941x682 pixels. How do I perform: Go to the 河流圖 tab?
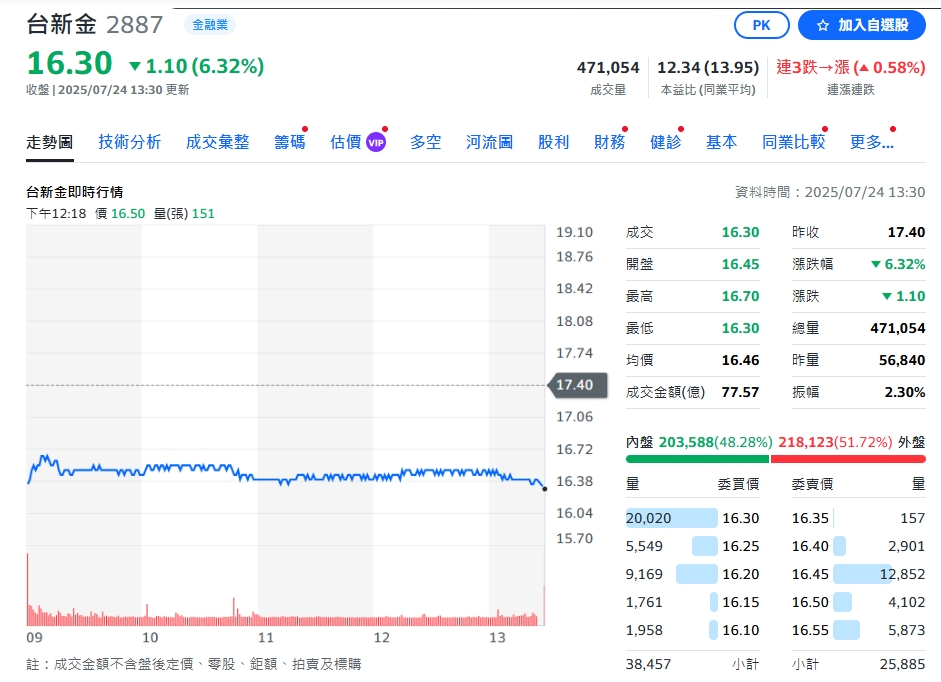pyautogui.click(x=489, y=142)
